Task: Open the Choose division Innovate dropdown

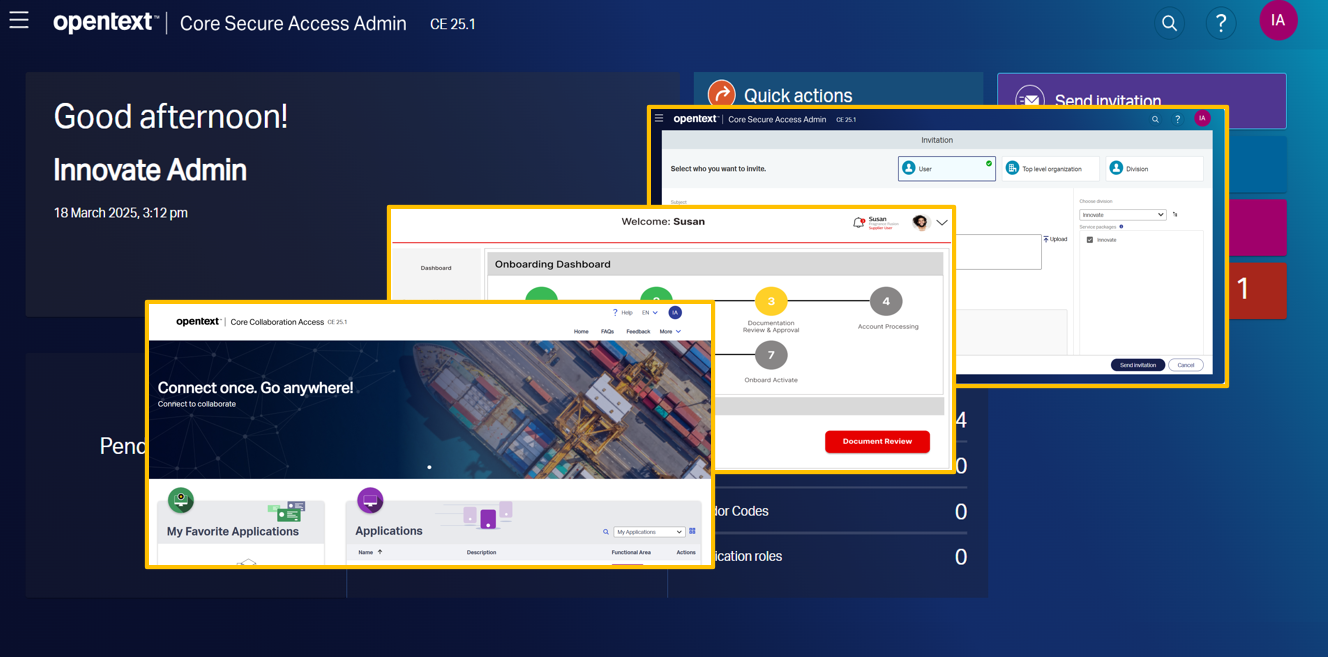Action: coord(1123,215)
